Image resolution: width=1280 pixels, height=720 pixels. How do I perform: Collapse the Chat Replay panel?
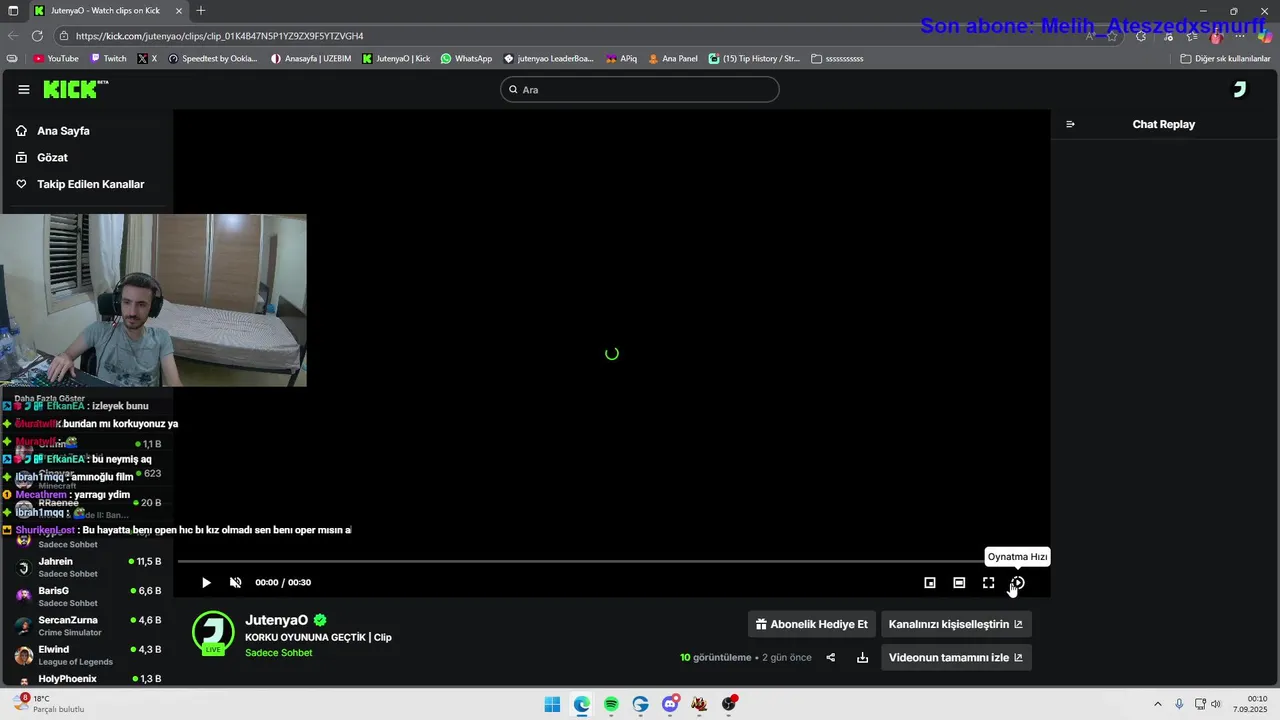[x=1070, y=124]
